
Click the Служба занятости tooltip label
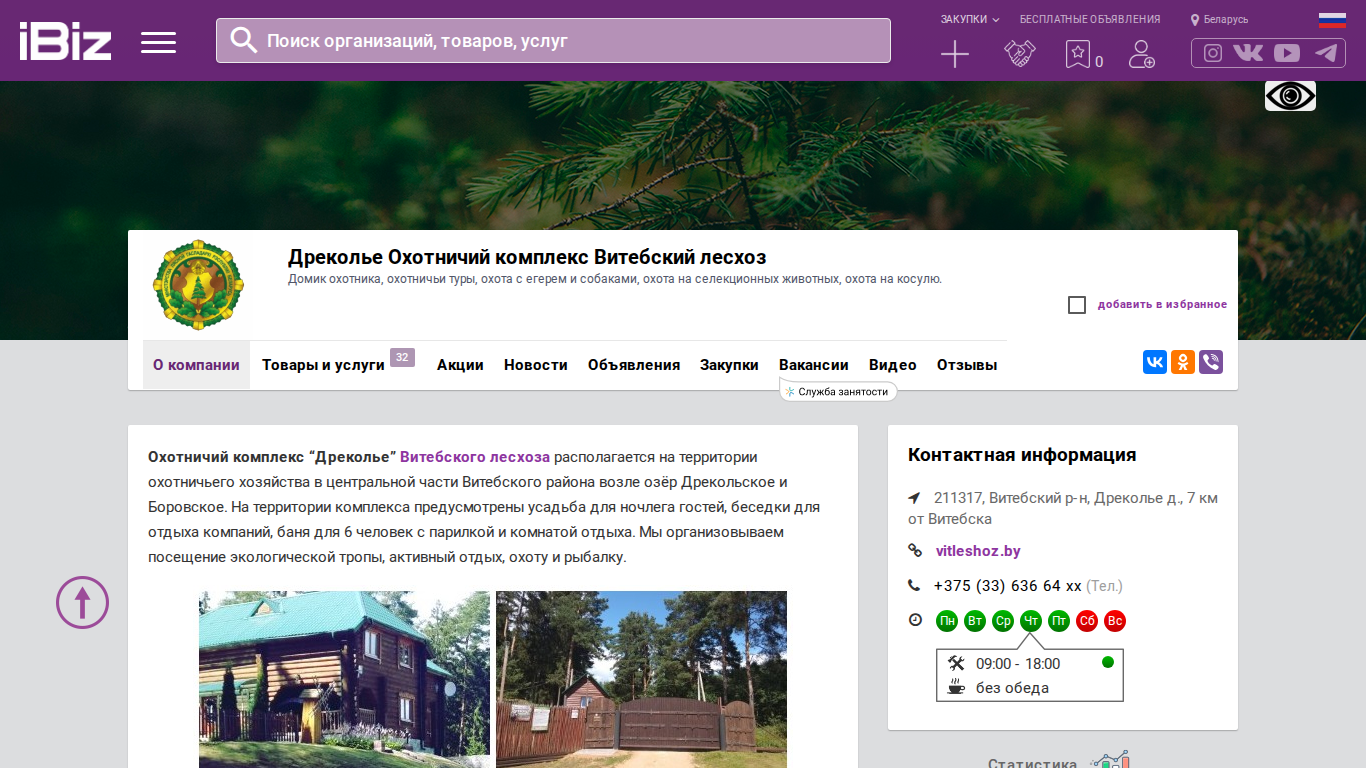coord(838,392)
